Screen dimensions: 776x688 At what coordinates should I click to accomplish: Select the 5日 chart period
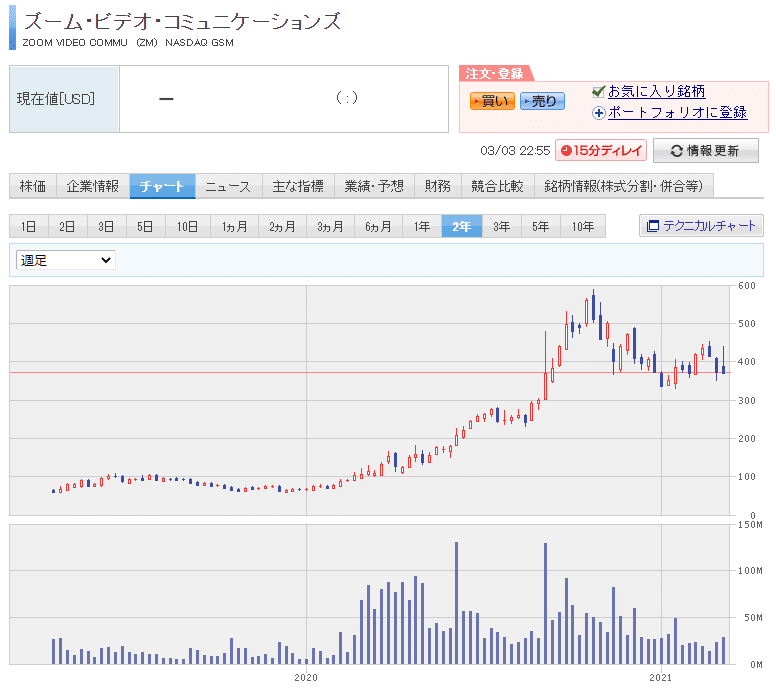pos(146,226)
